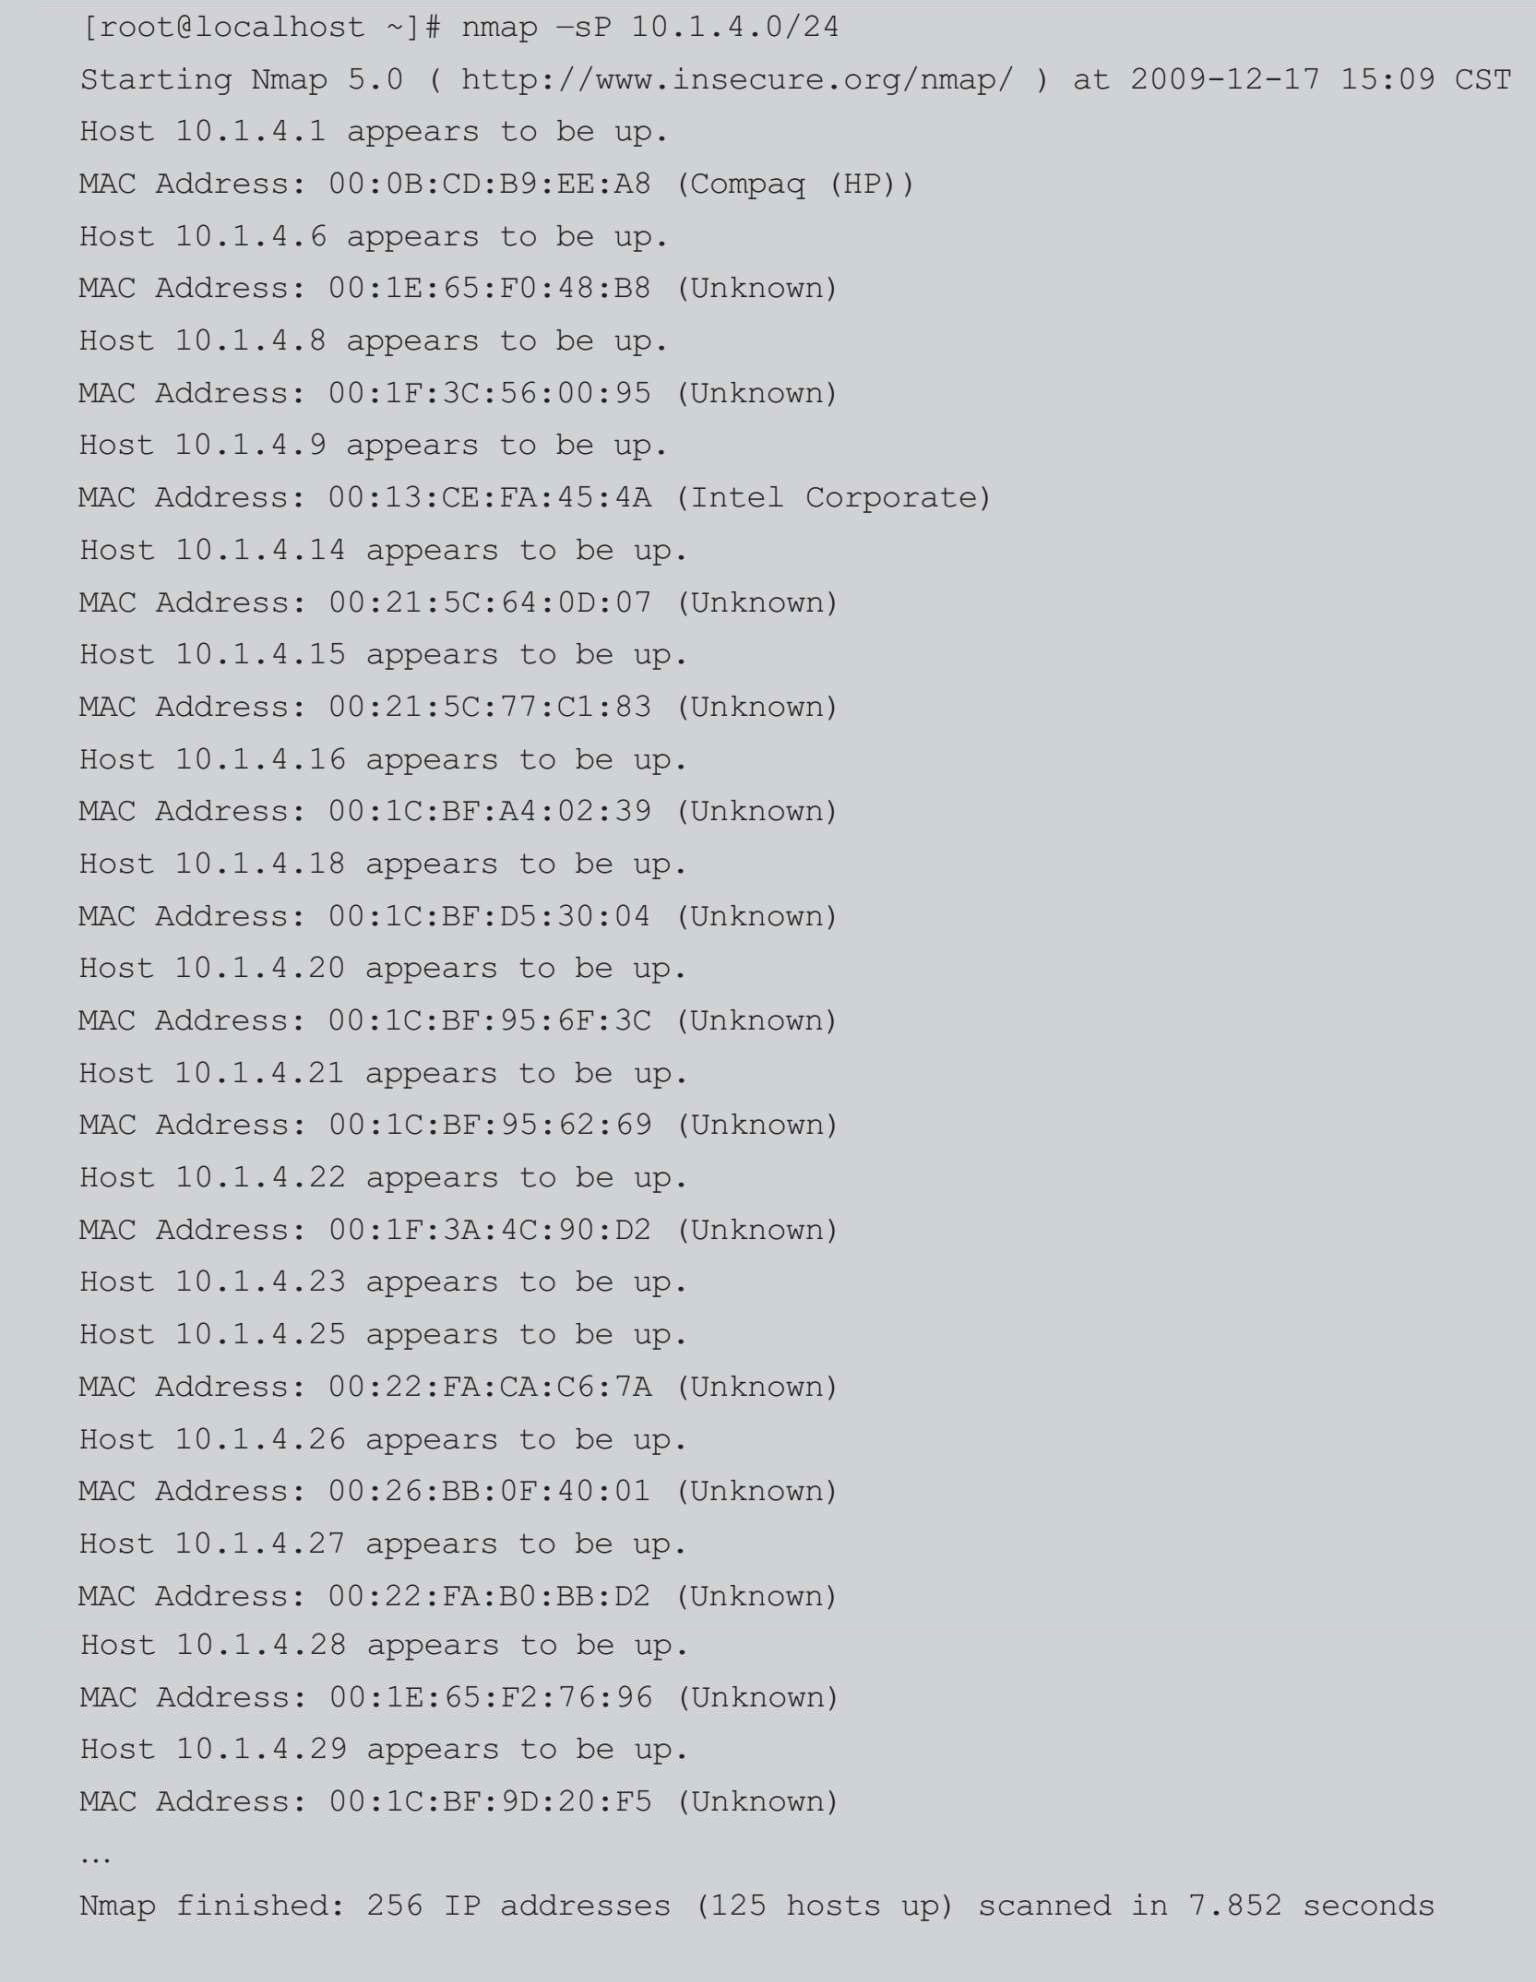Click the Compaq (HP) vendor text
Viewport: 1536px width, 1982px height.
795,184
